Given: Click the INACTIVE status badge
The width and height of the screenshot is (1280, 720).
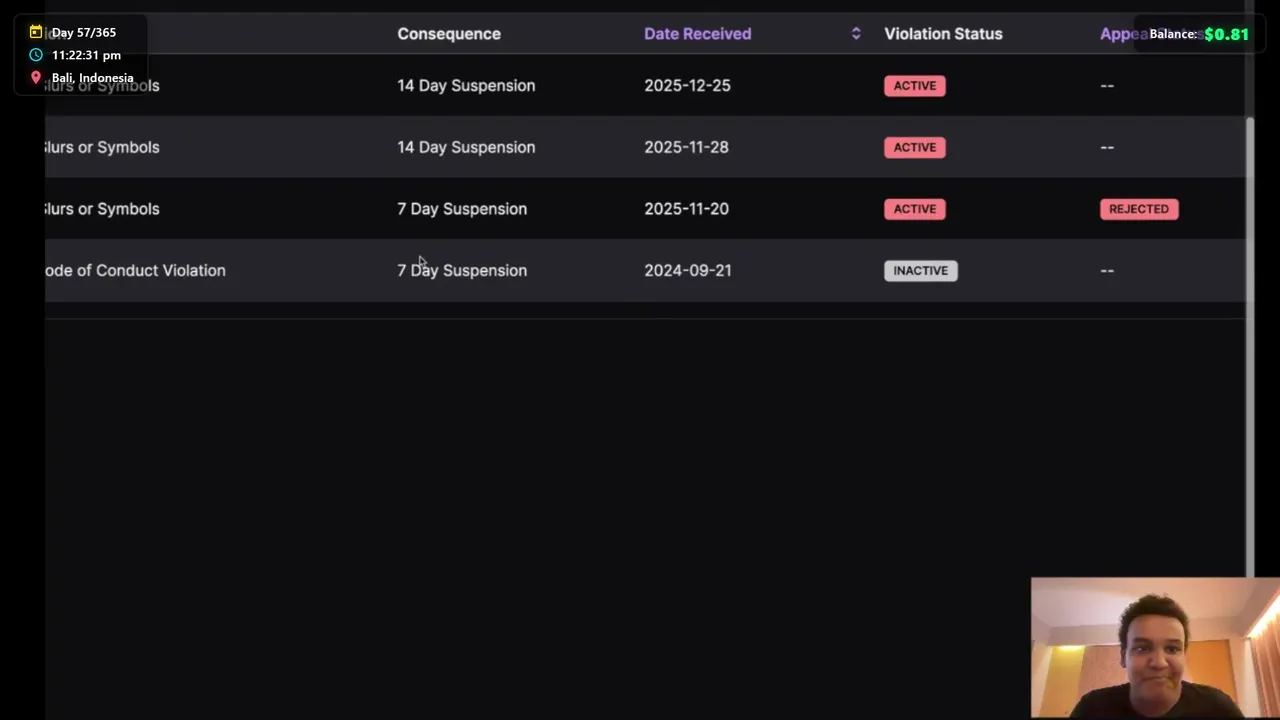Looking at the screenshot, I should coord(920,271).
